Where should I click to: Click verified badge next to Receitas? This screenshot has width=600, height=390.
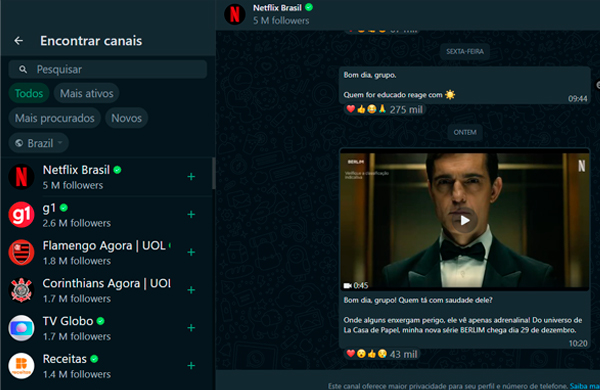[94, 359]
